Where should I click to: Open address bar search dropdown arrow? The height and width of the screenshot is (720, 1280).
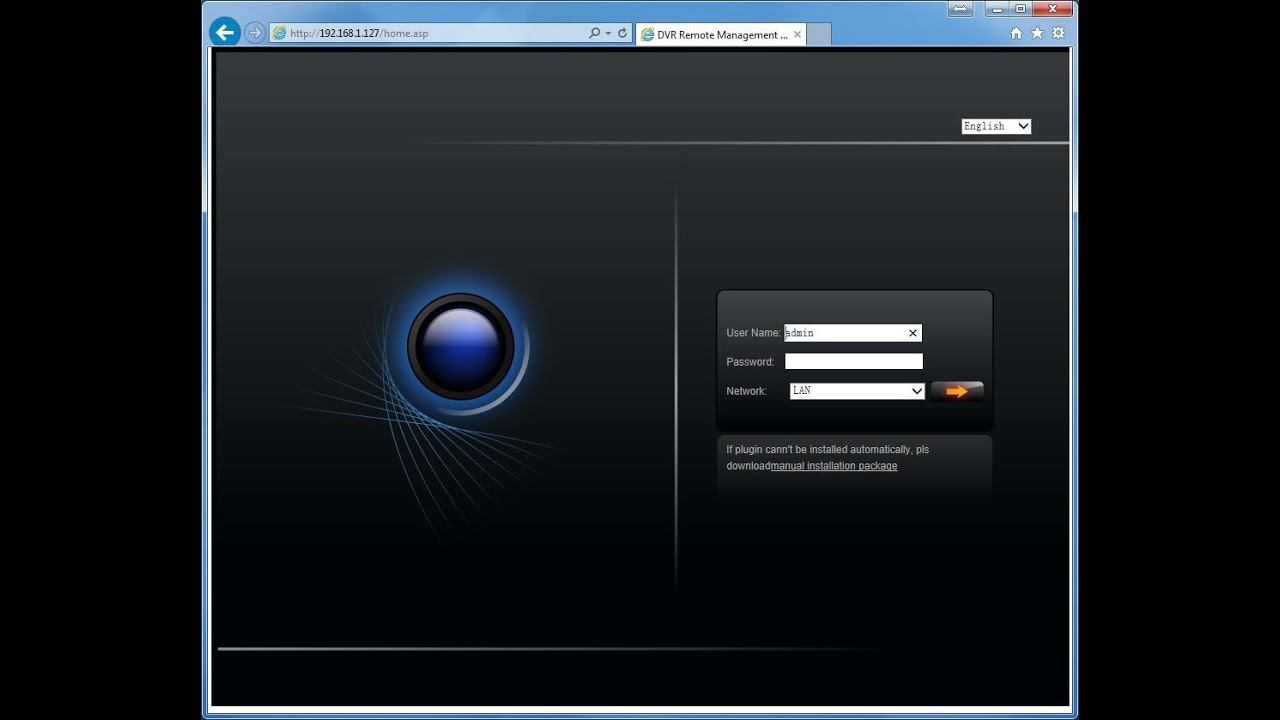608,33
